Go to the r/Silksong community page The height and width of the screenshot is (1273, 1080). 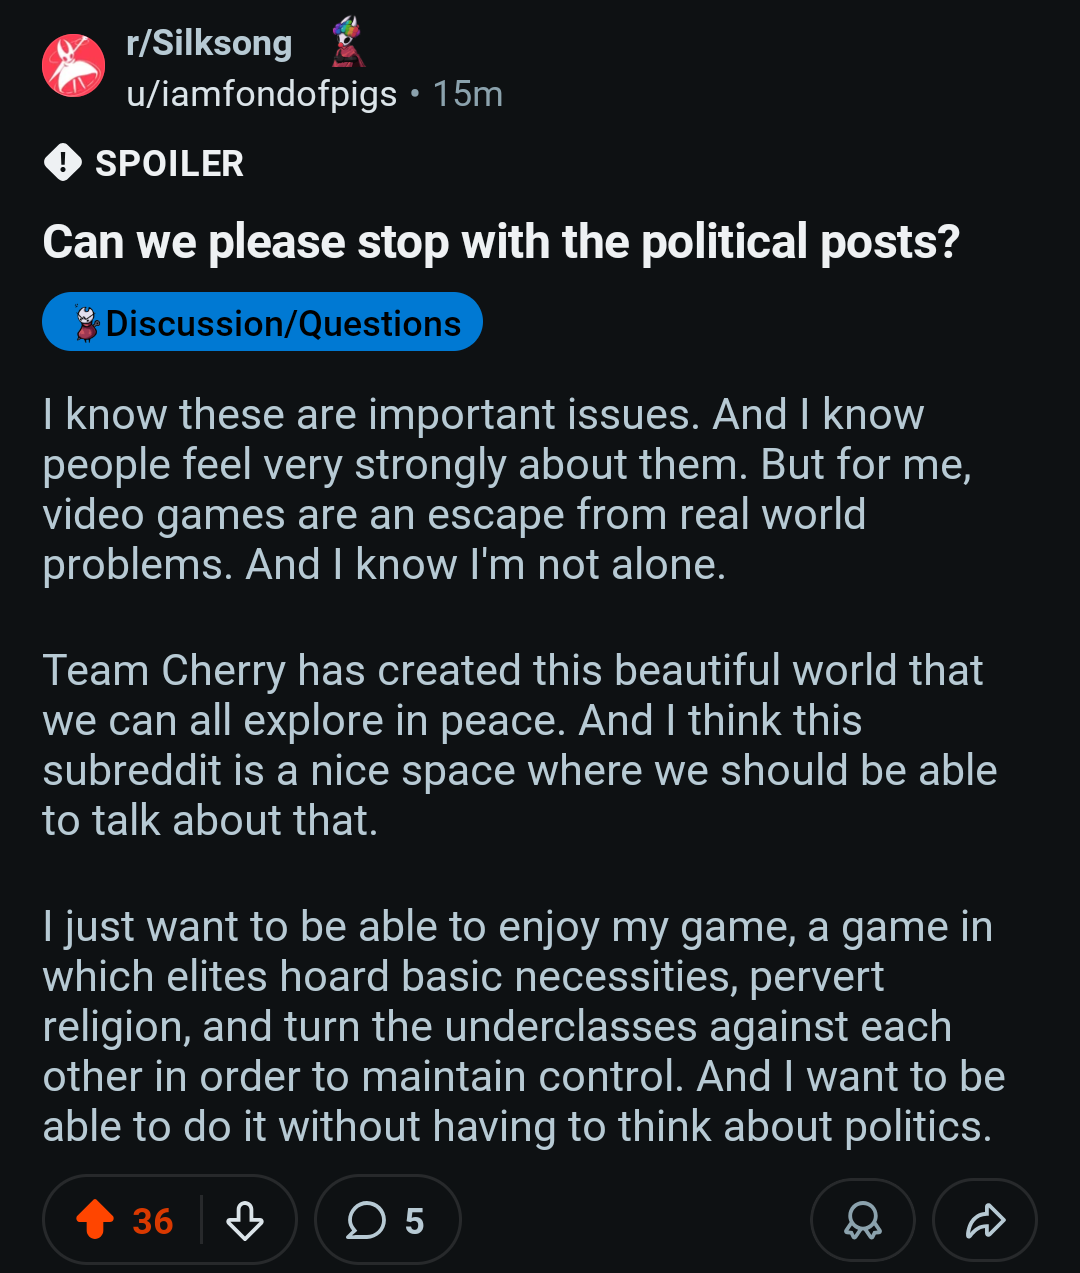[209, 43]
